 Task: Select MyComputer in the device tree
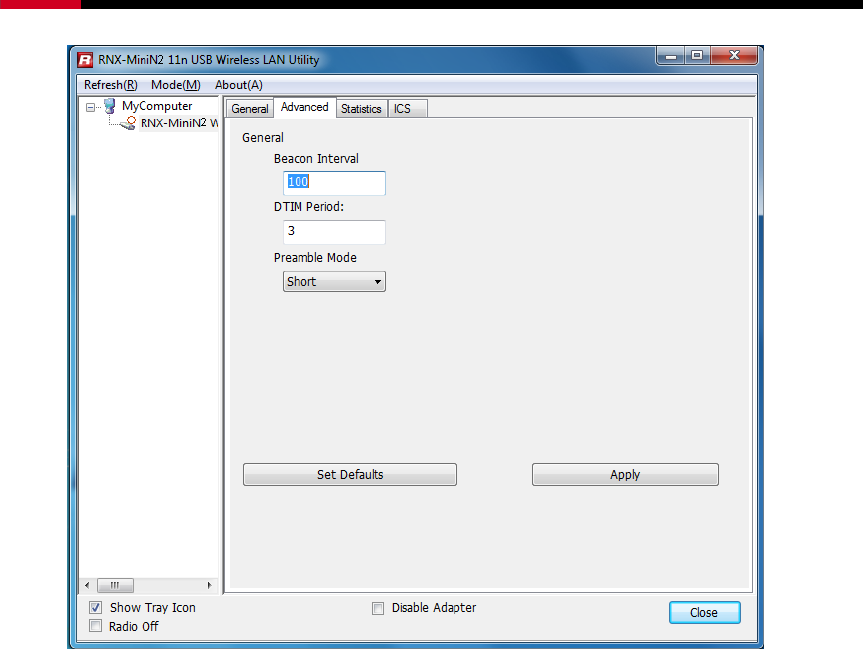click(x=157, y=106)
